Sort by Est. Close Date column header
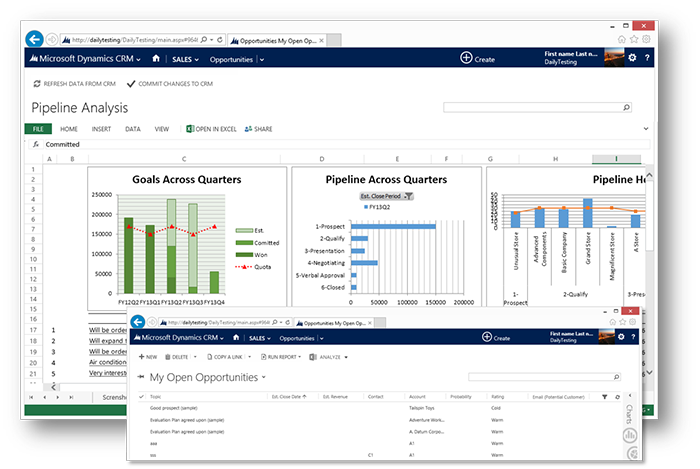Screen dimensions: 700x469 (x=289, y=396)
